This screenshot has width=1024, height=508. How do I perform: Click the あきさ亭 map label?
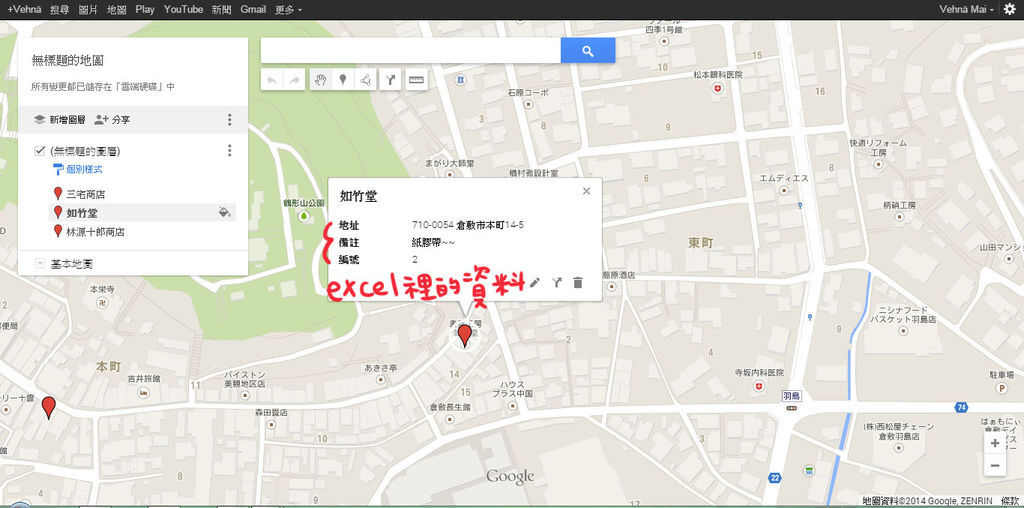(x=381, y=368)
